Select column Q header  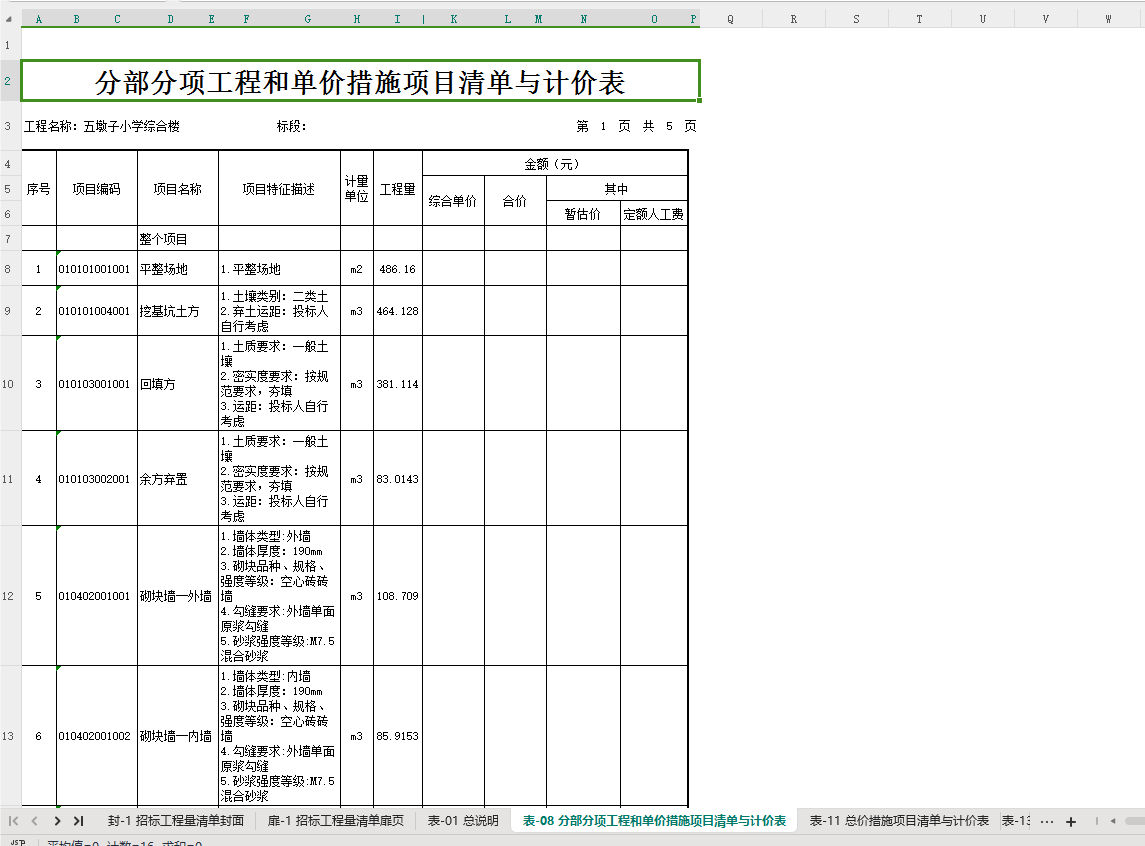coord(731,19)
